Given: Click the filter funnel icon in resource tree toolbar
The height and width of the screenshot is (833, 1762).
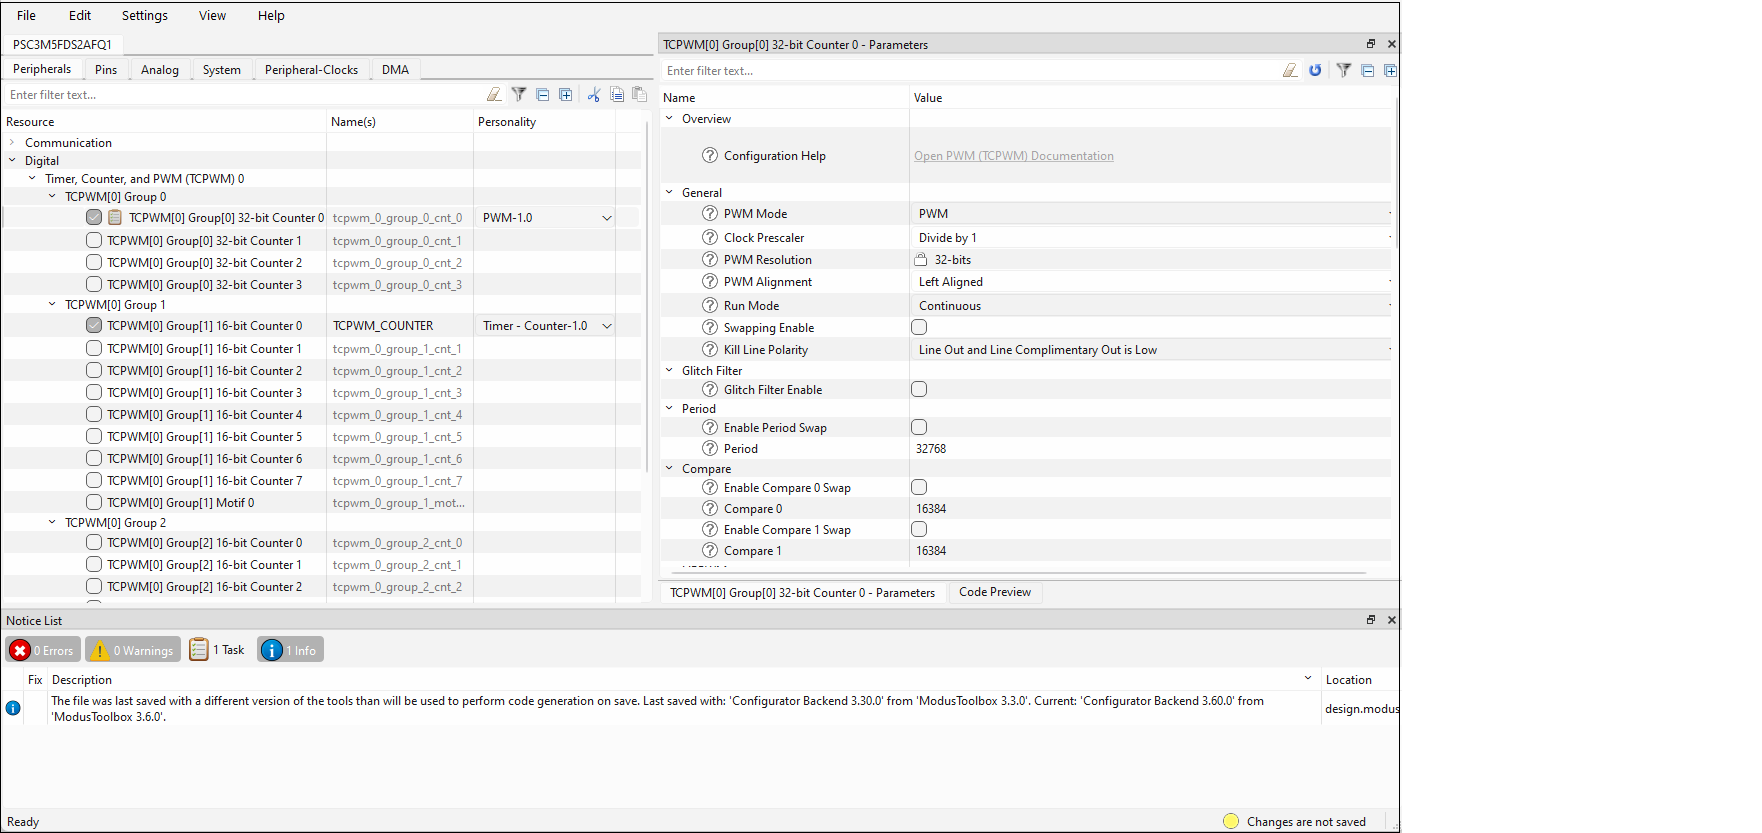Looking at the screenshot, I should click(519, 95).
